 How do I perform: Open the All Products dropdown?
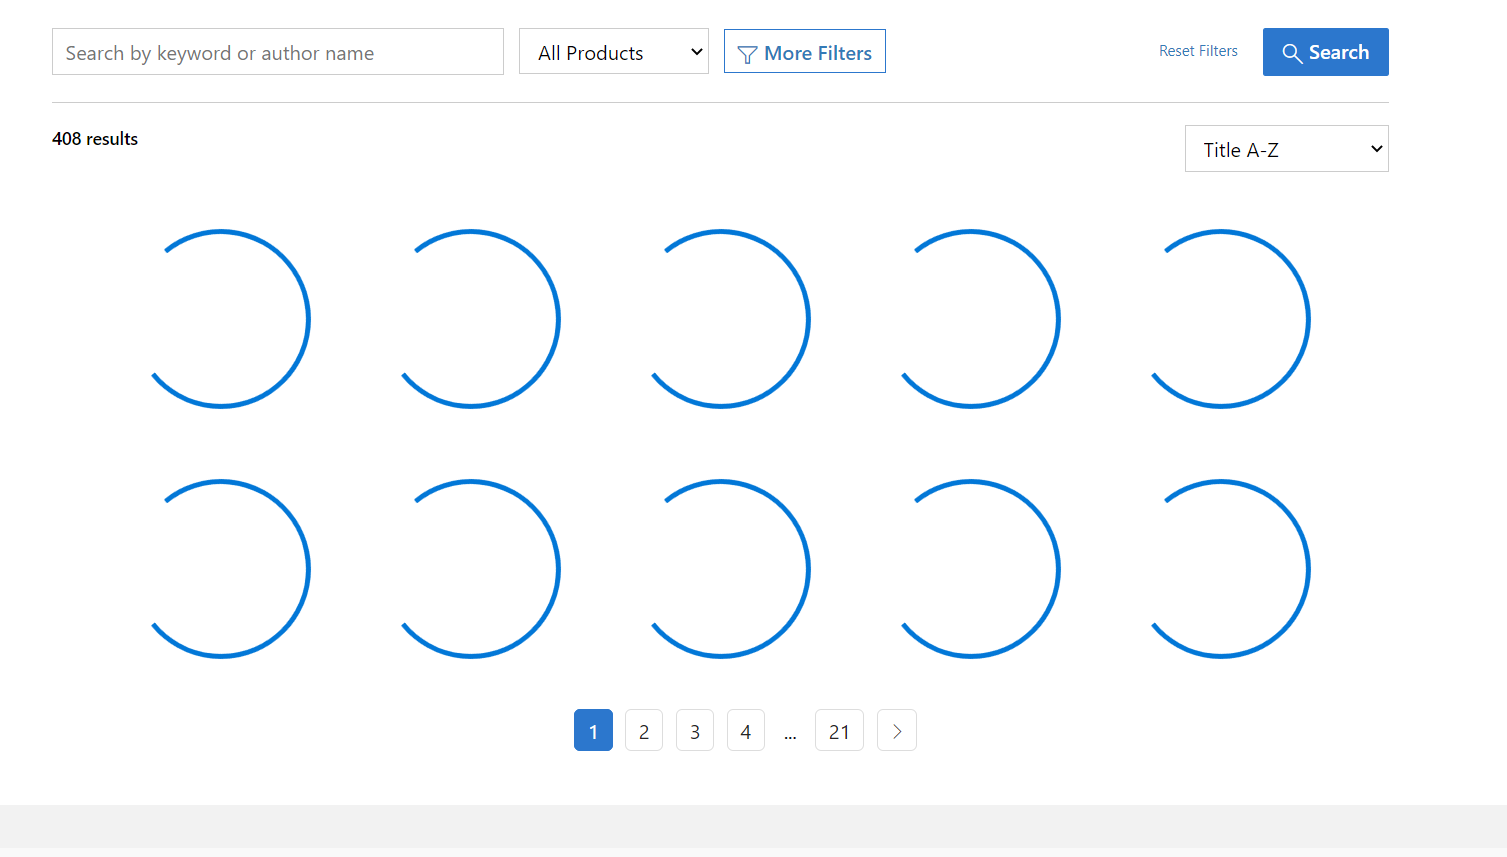point(613,51)
